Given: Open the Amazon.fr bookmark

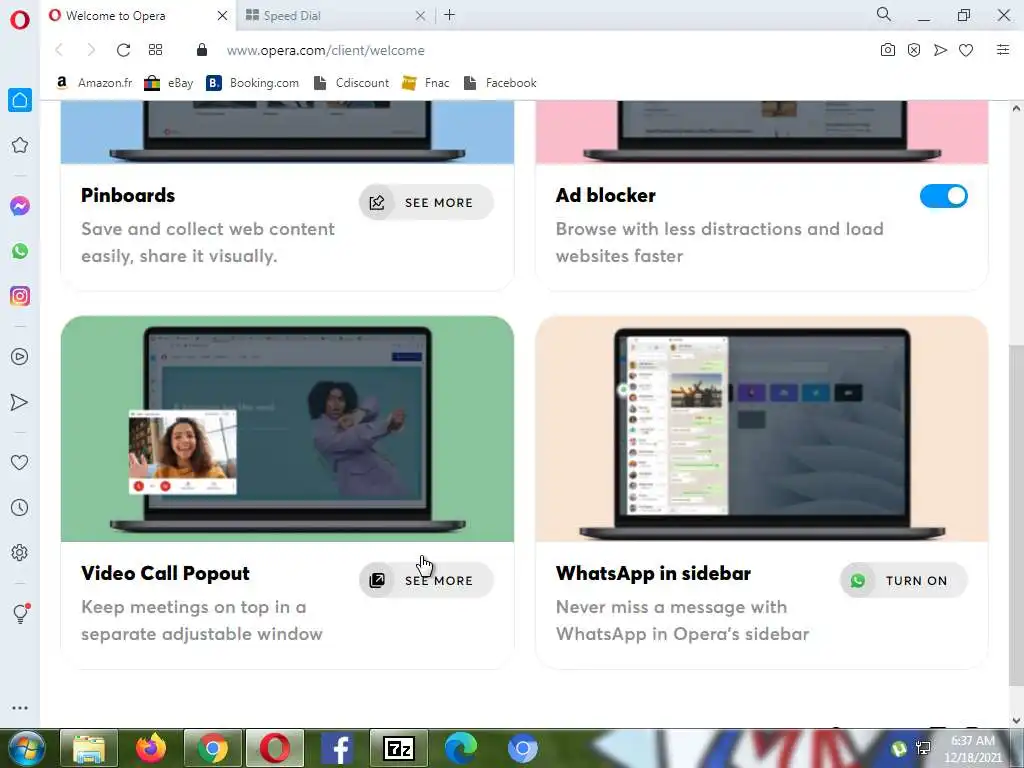Looking at the screenshot, I should pos(94,83).
